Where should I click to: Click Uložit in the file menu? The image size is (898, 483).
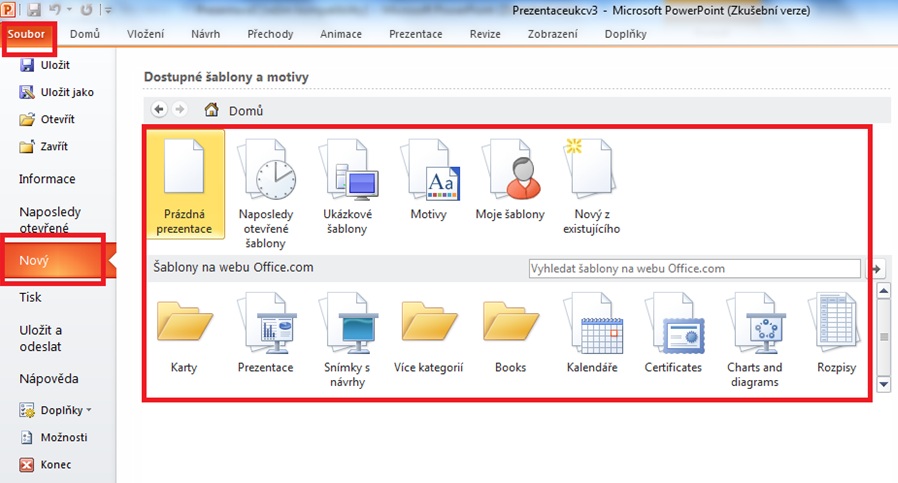pos(45,65)
